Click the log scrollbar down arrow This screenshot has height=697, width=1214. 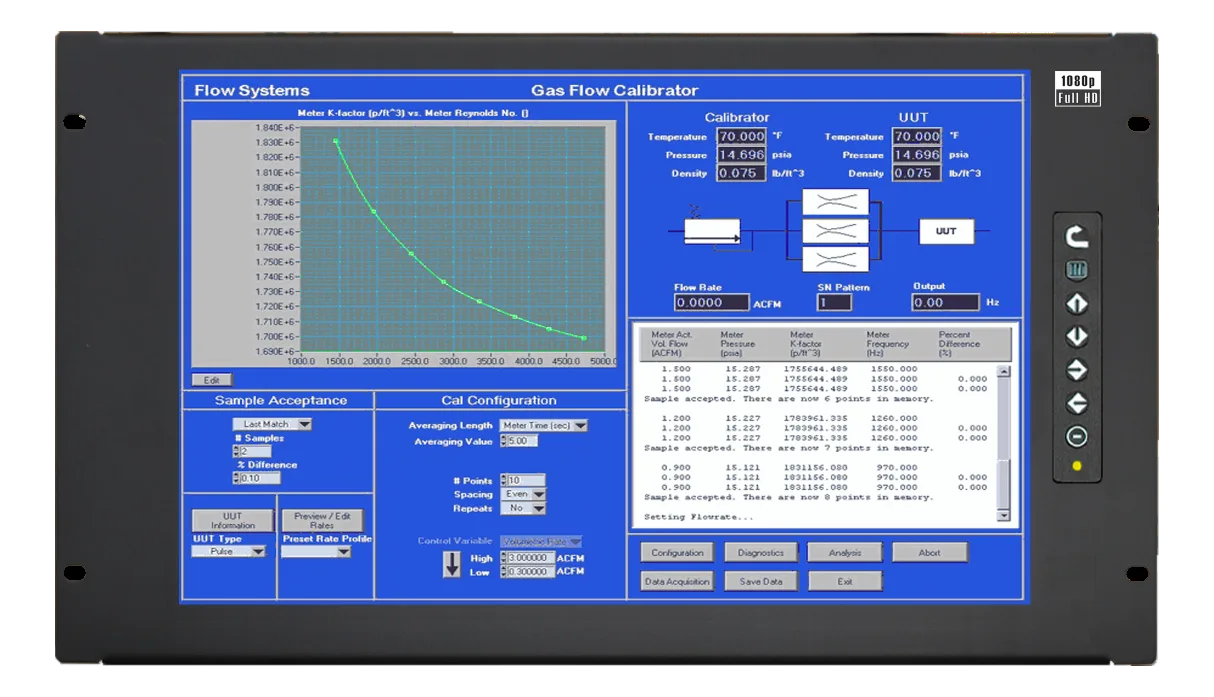point(1004,515)
